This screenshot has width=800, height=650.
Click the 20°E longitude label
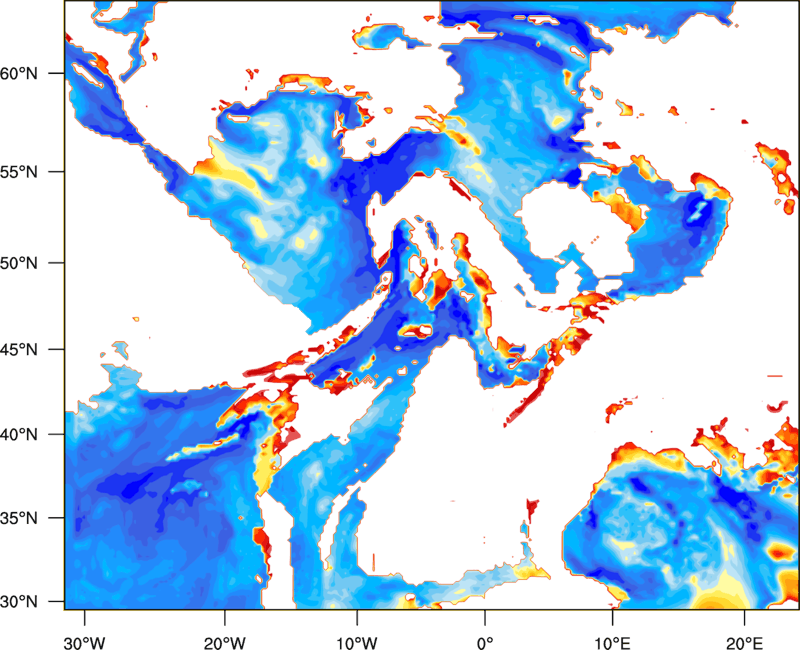point(744,643)
